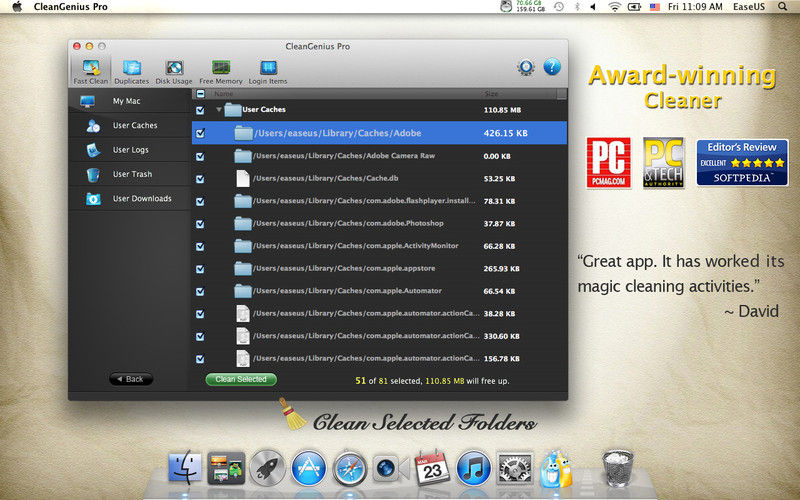Select the com.apple.appstore path row
This screenshot has height=500, width=800.
point(379,268)
